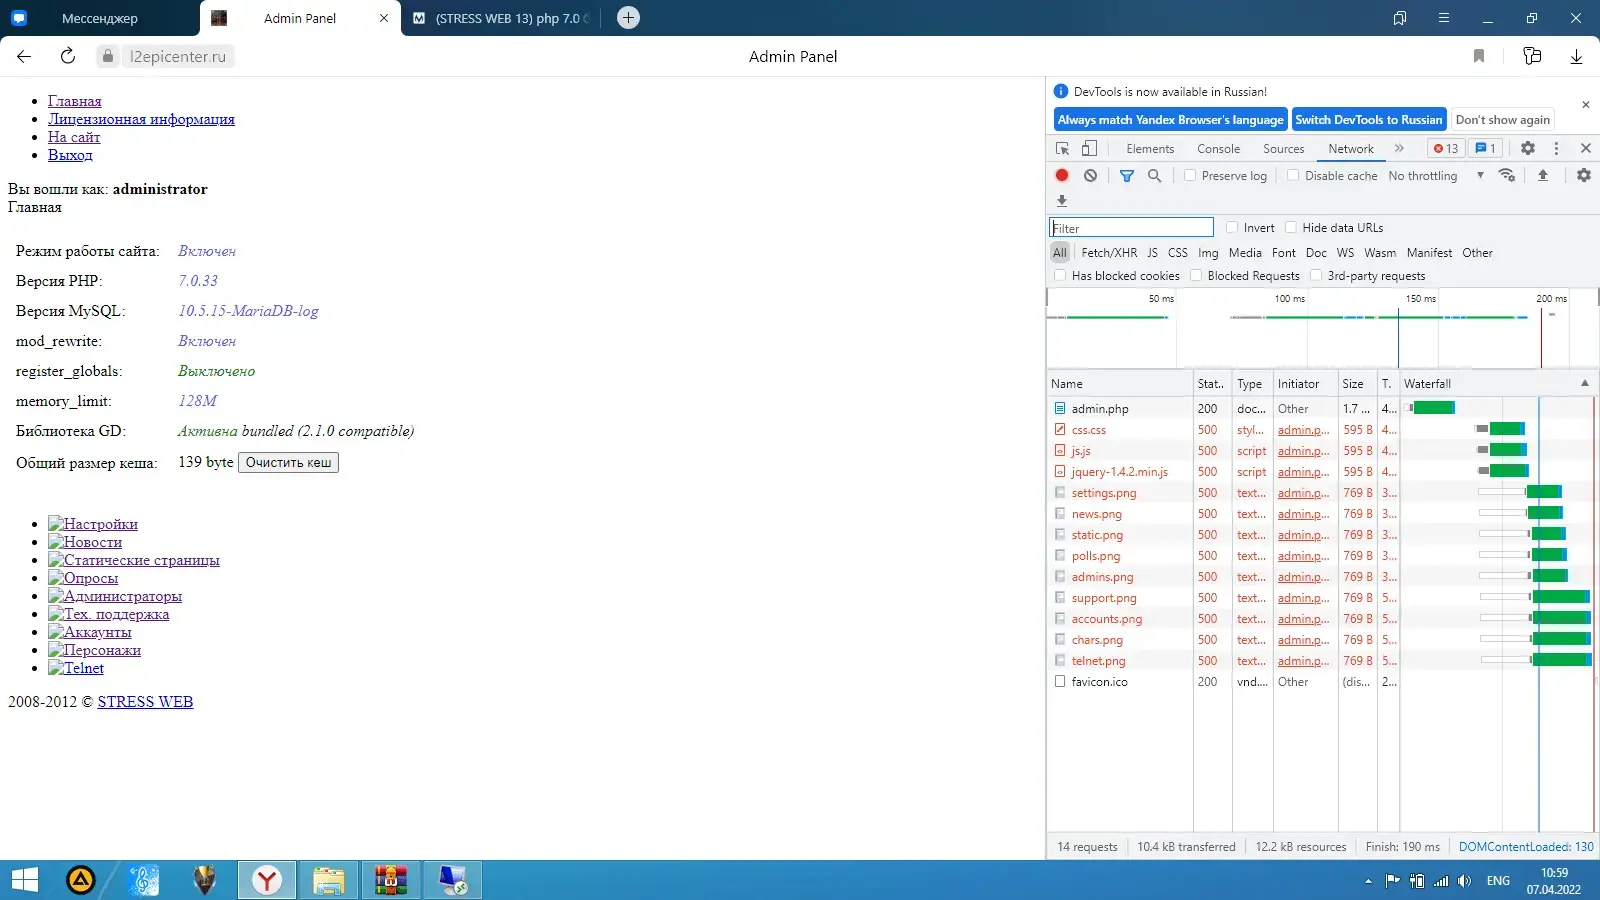
Task: Check the Invert filter checkbox
Action: pos(1232,227)
